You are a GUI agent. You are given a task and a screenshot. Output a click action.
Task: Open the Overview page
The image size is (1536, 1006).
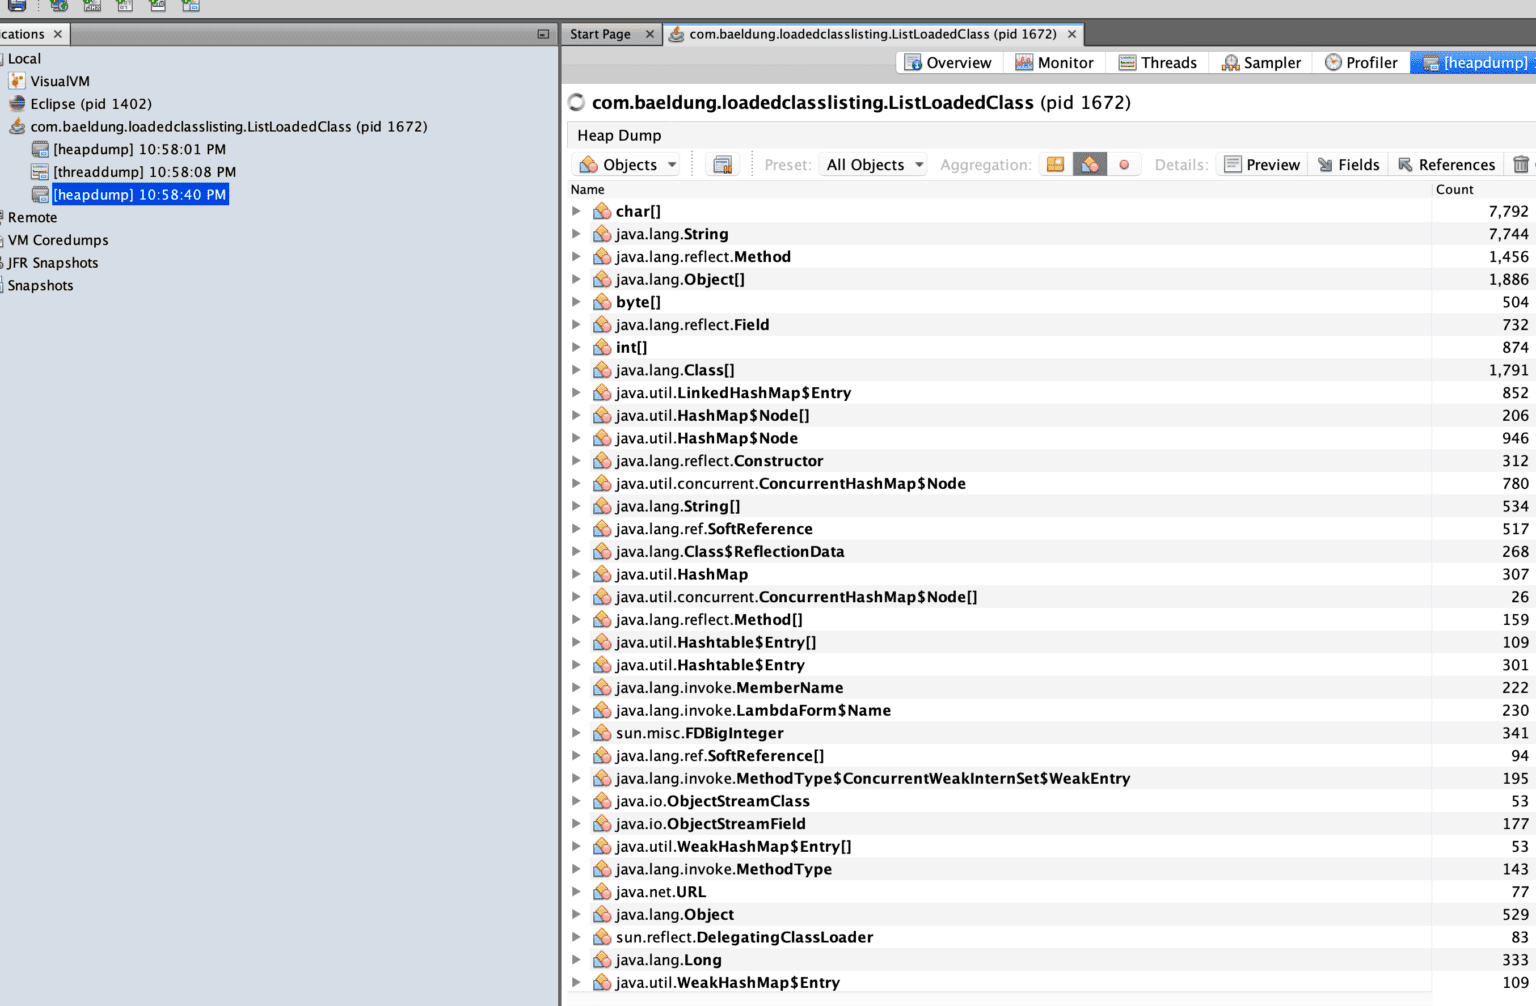click(x=948, y=62)
